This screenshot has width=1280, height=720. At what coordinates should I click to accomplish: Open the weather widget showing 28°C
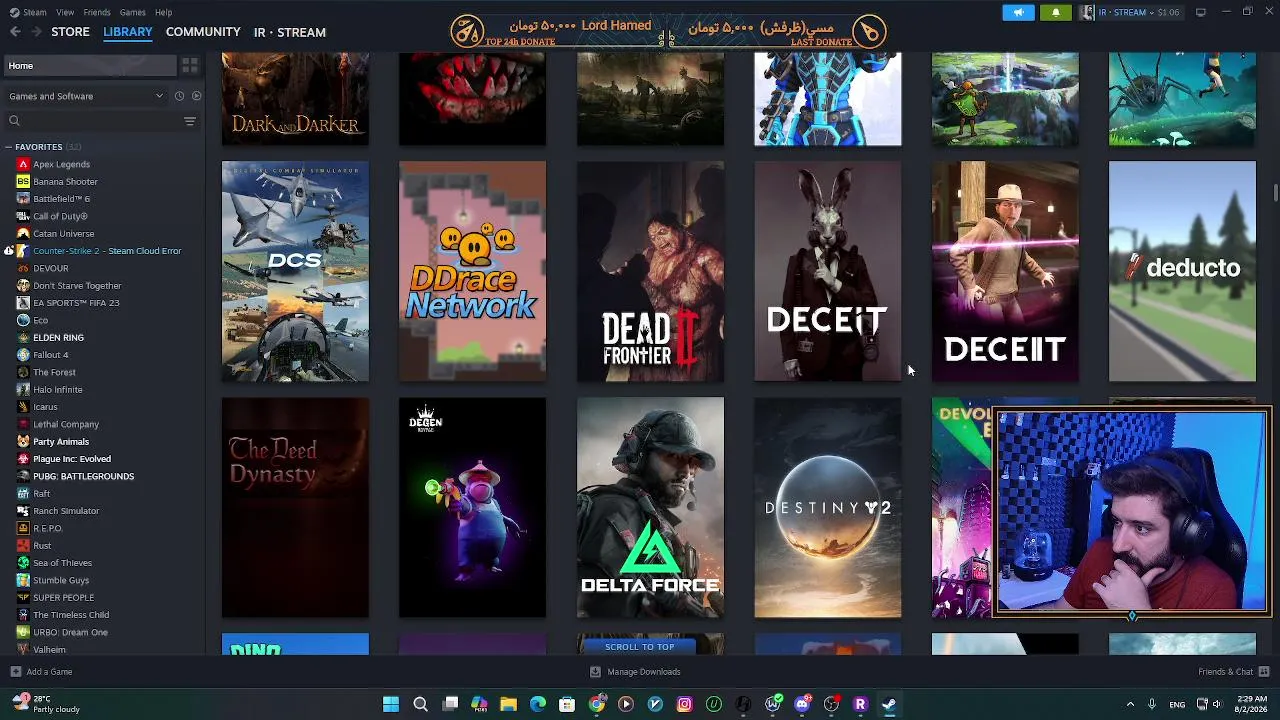click(48, 704)
